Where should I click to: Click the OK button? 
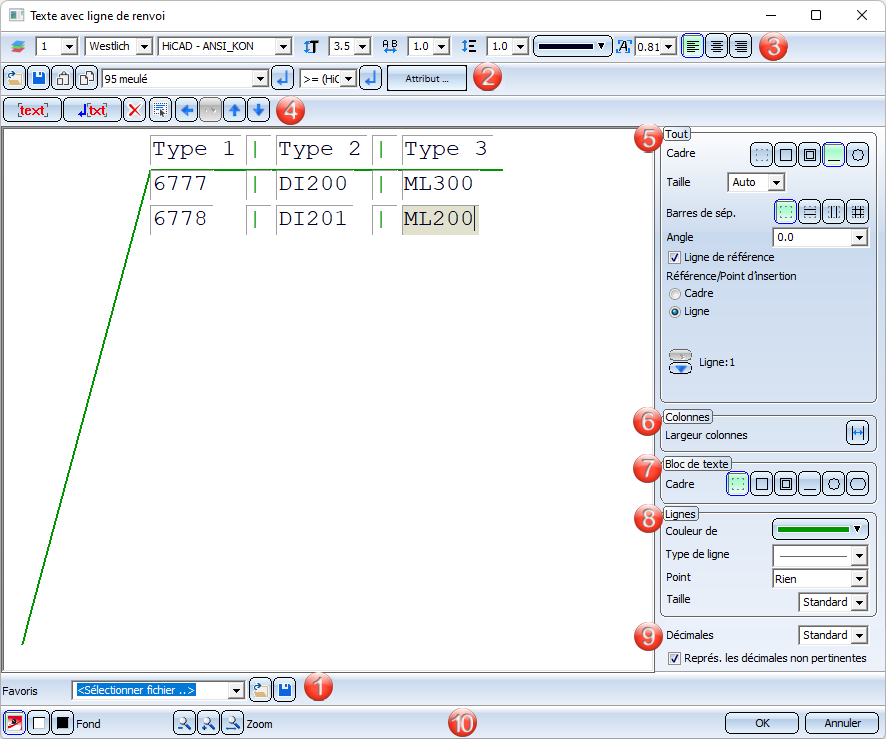(x=762, y=723)
